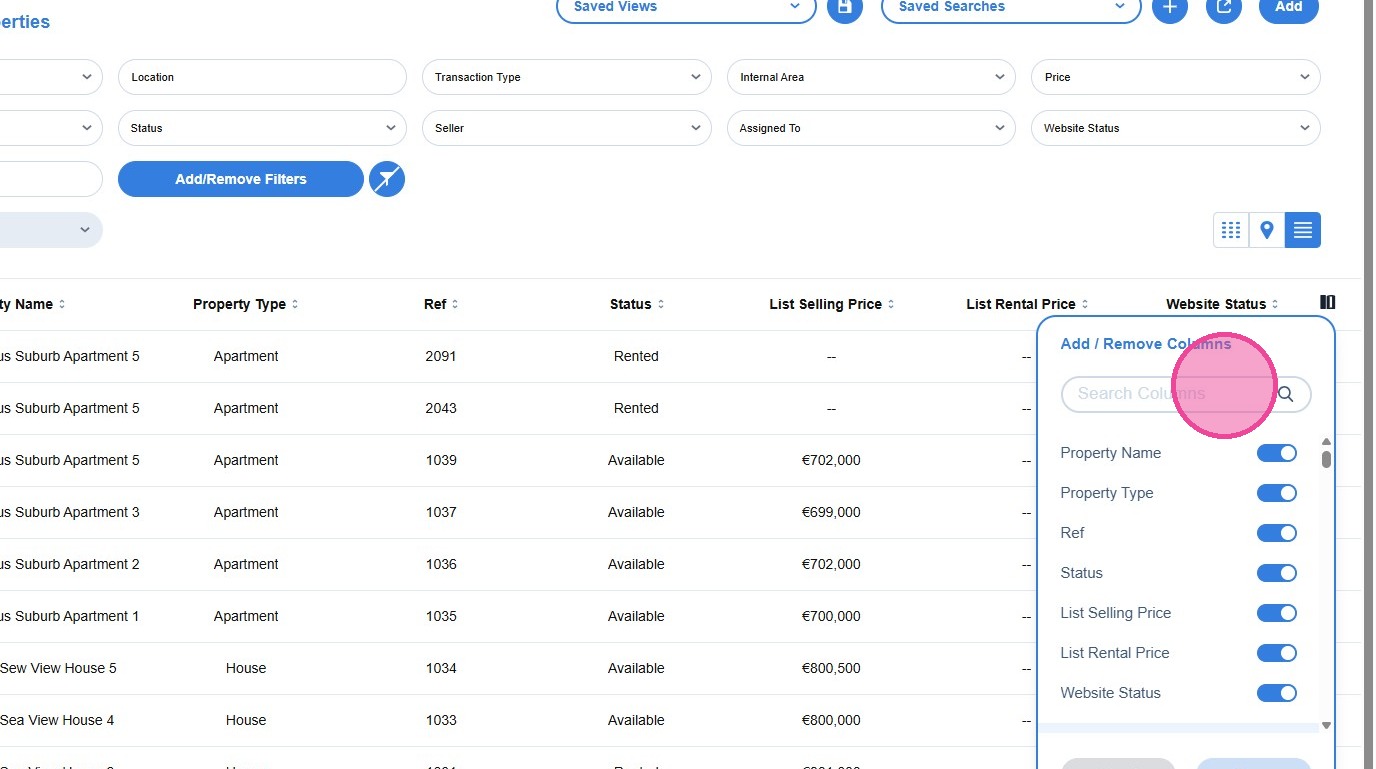Click the magnifier icon in Search Columns
The width and height of the screenshot is (1376, 769).
pyautogui.click(x=1286, y=394)
